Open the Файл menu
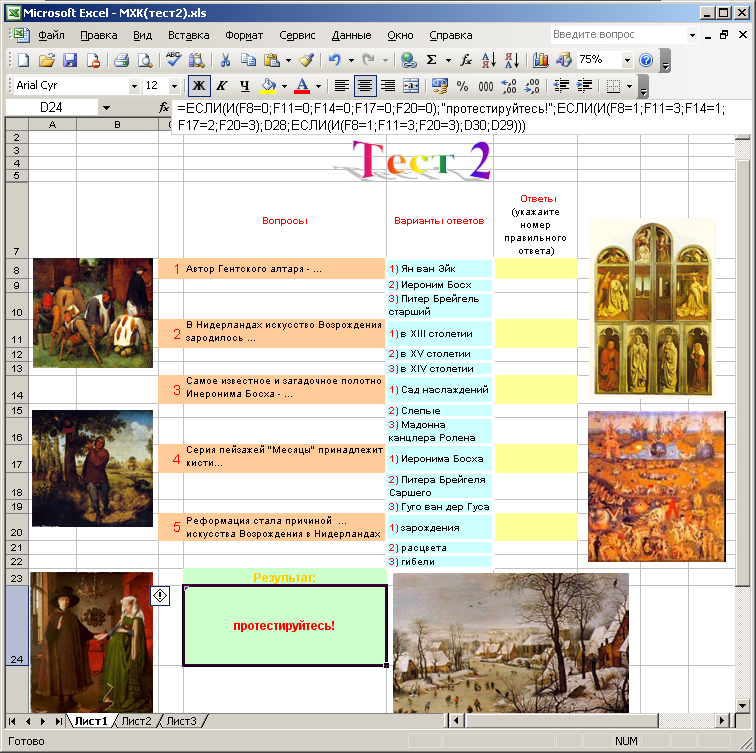 pyautogui.click(x=51, y=35)
